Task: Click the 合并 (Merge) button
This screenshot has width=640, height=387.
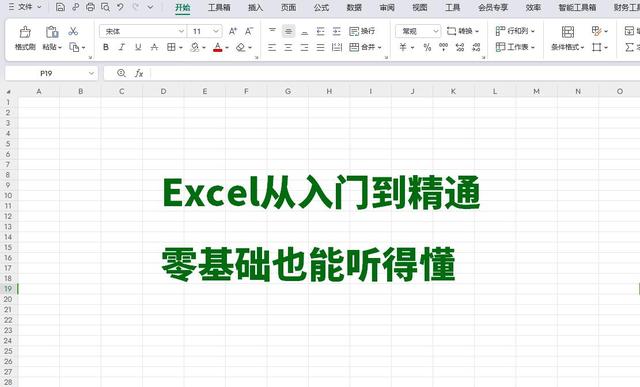Action: pyautogui.click(x=365, y=47)
